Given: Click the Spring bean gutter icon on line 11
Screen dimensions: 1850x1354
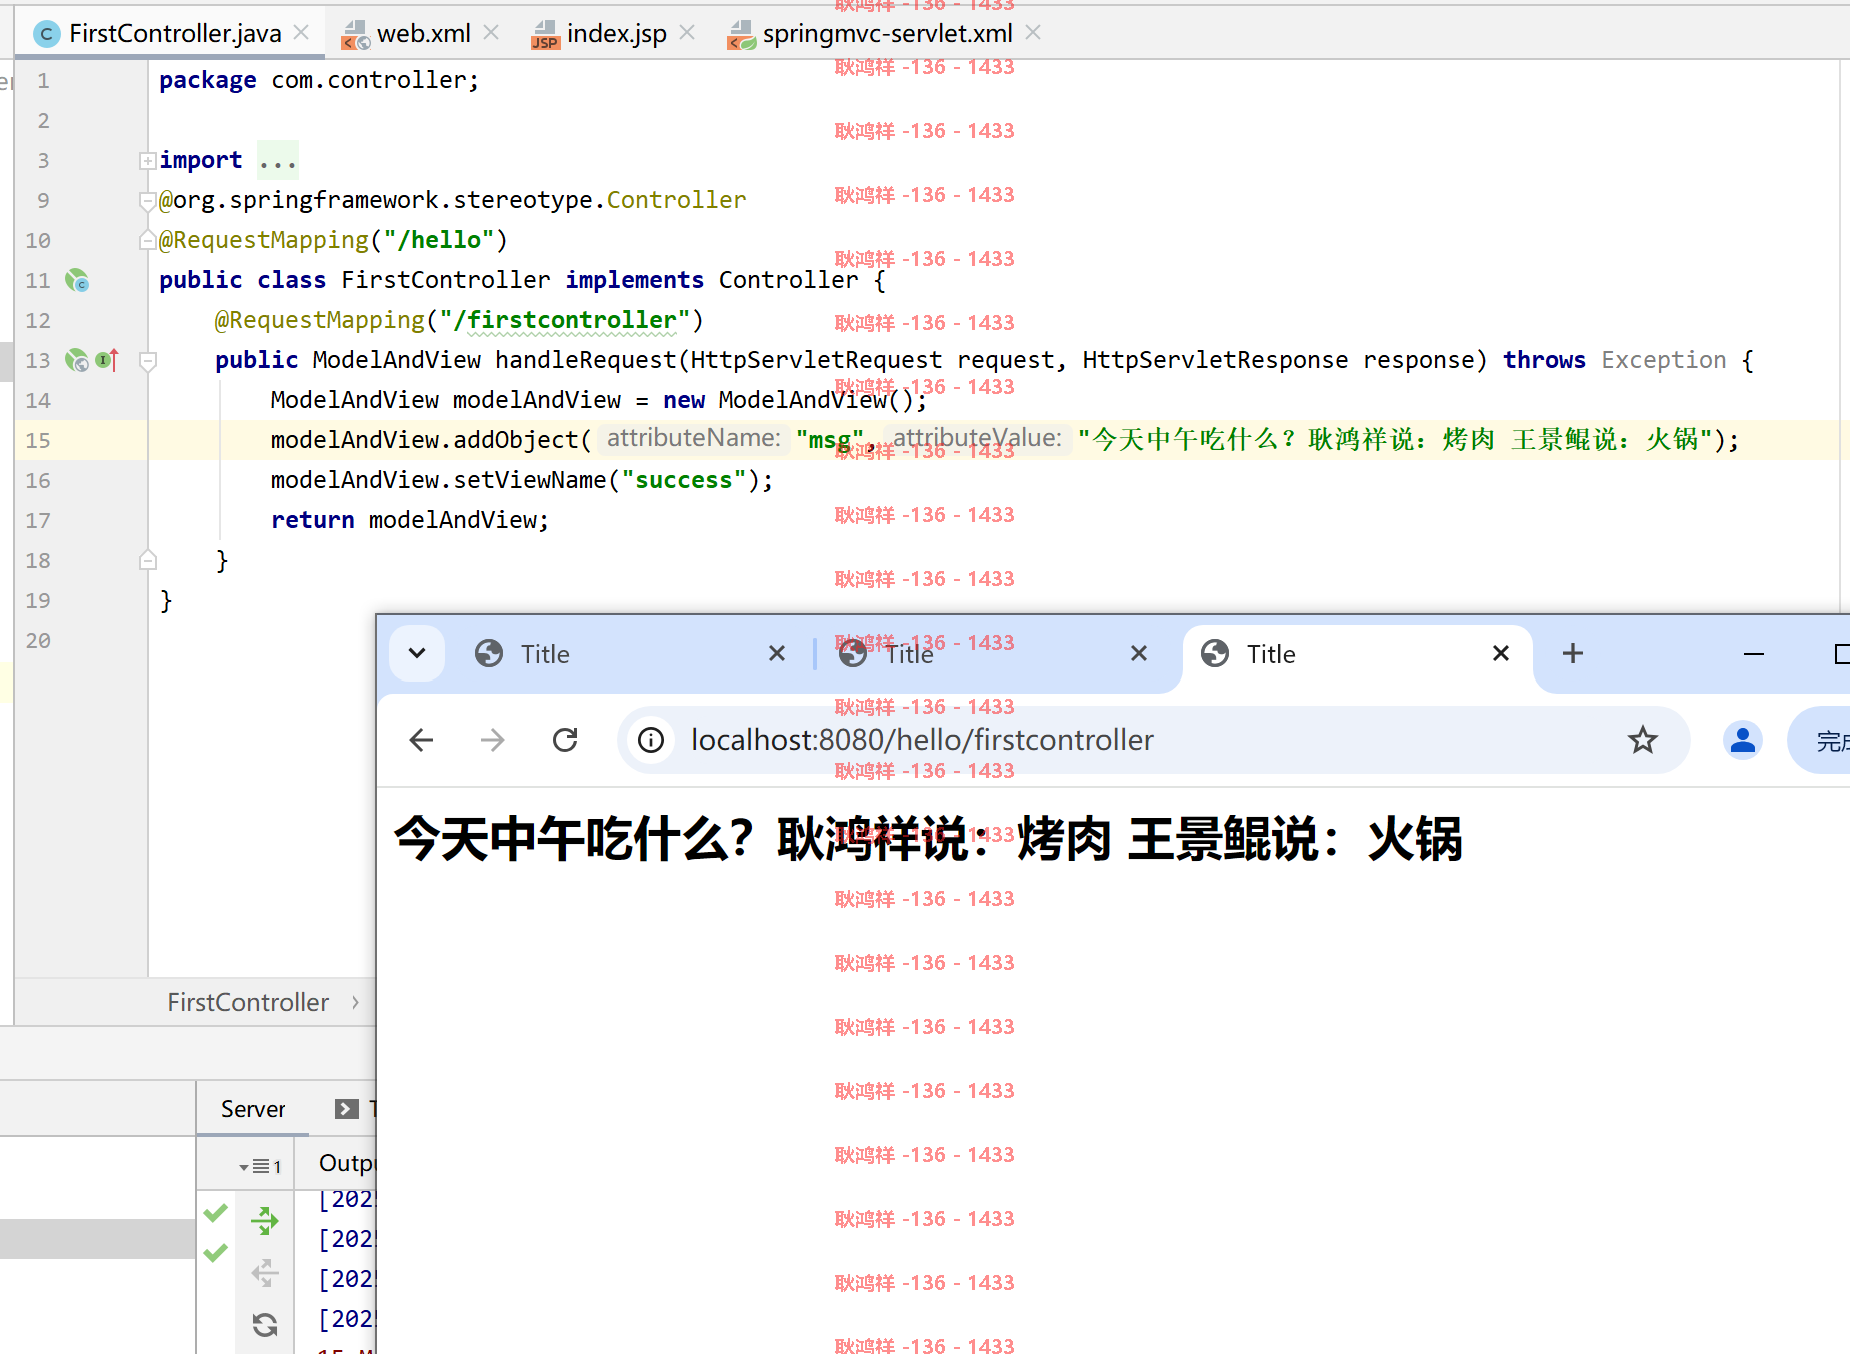Looking at the screenshot, I should [77, 280].
